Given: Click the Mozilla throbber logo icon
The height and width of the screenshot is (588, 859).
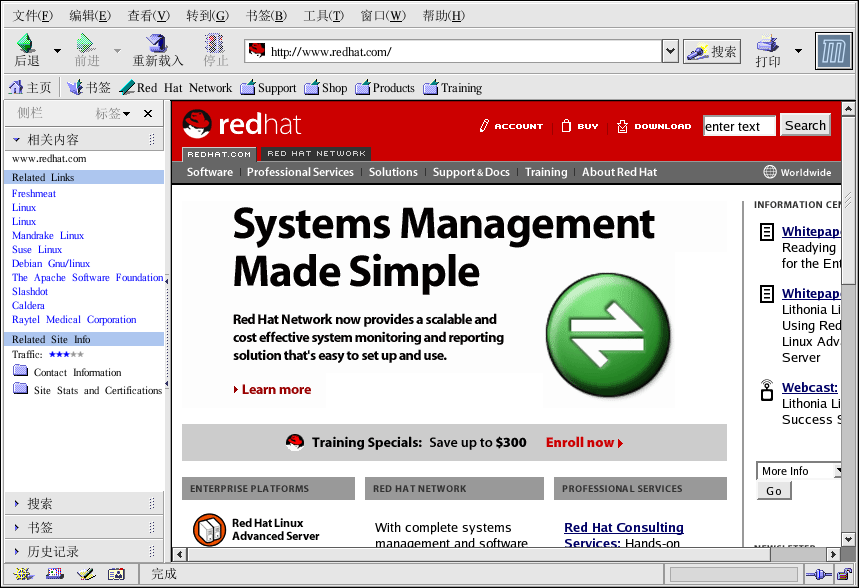Looking at the screenshot, I should pos(833,51).
